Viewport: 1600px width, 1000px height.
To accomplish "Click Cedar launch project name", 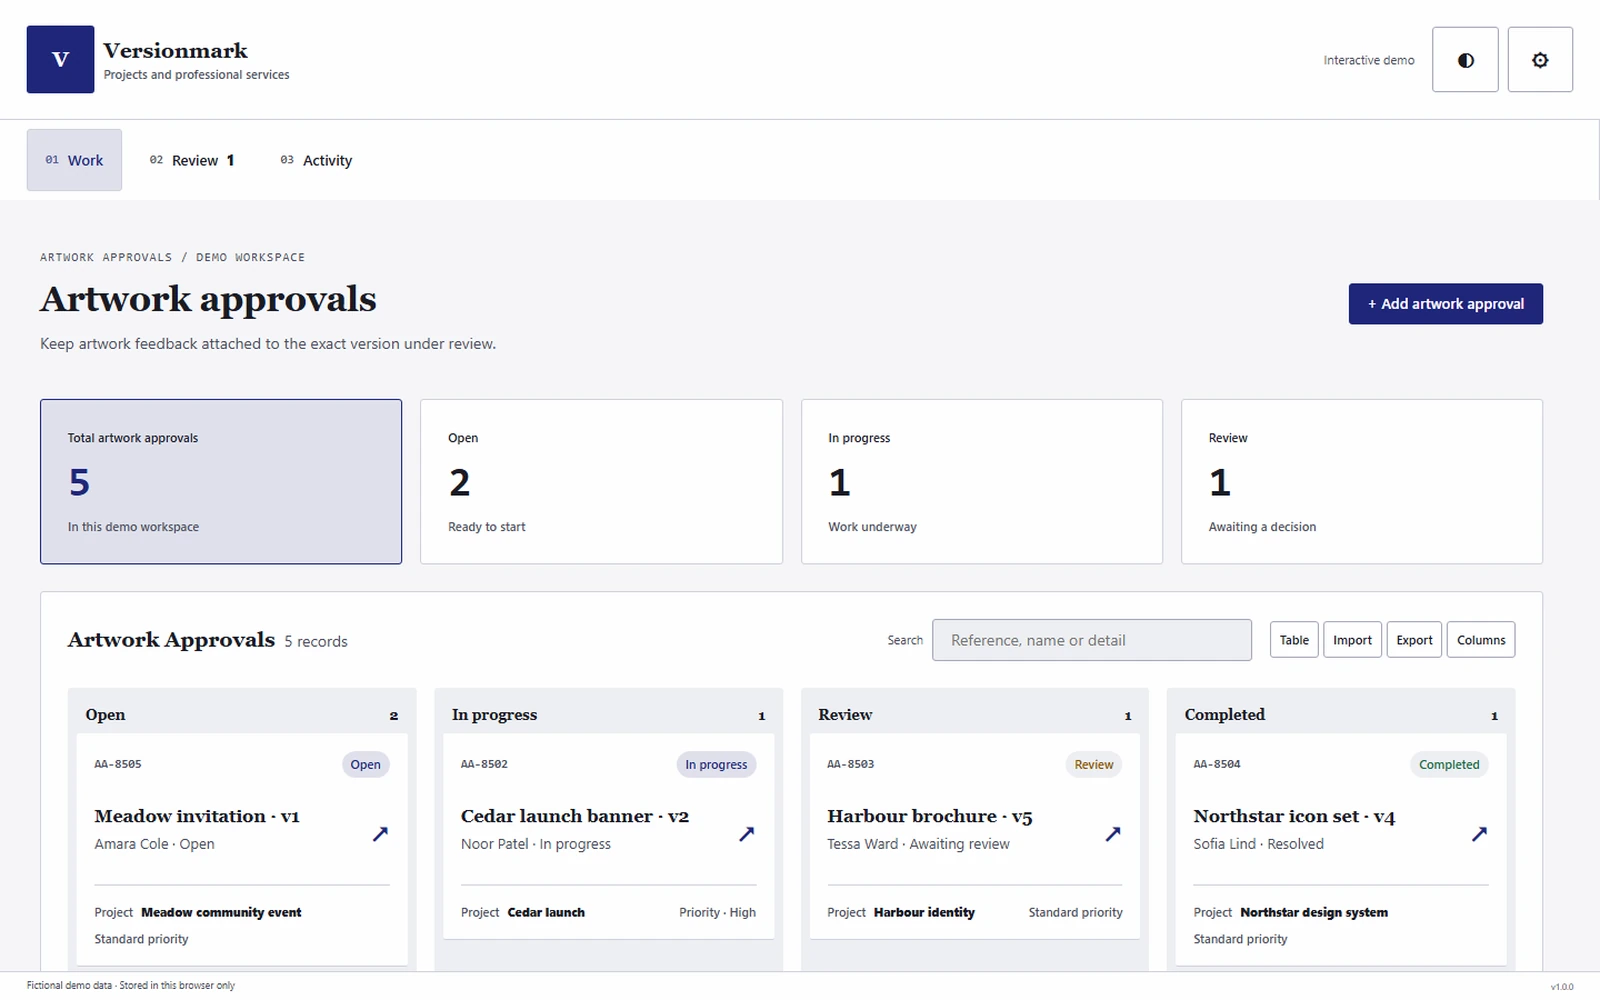I will [x=546, y=912].
